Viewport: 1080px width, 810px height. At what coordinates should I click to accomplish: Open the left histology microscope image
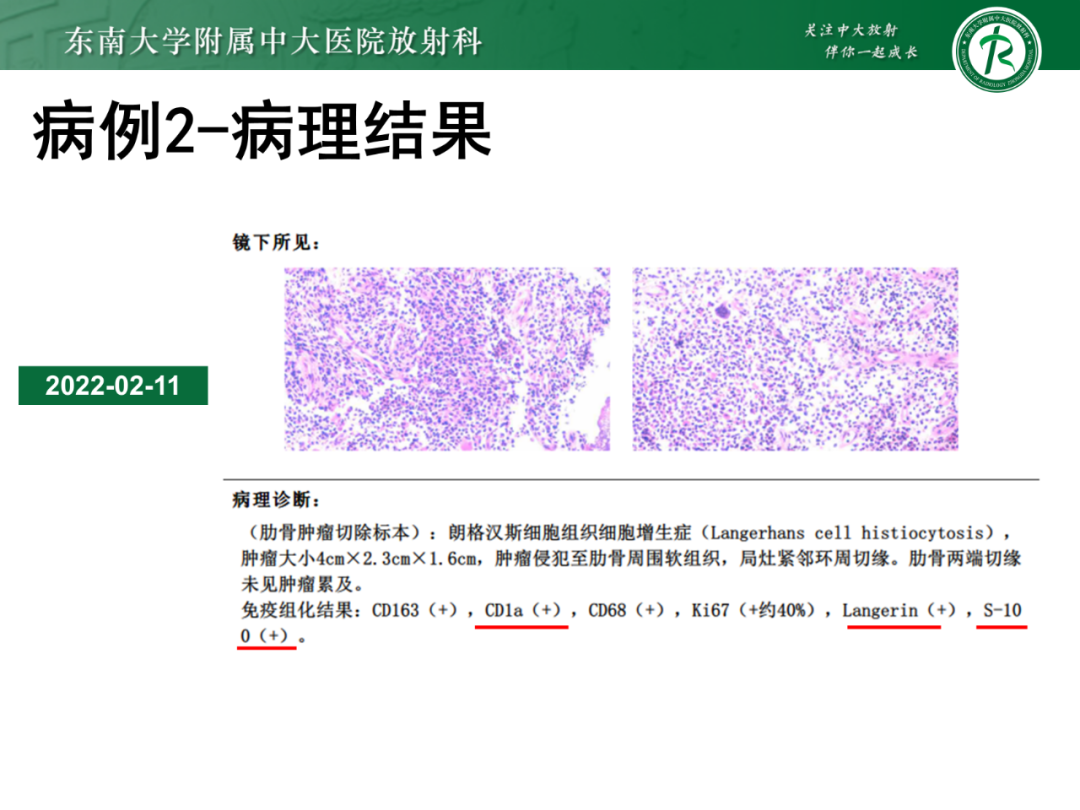click(447, 359)
